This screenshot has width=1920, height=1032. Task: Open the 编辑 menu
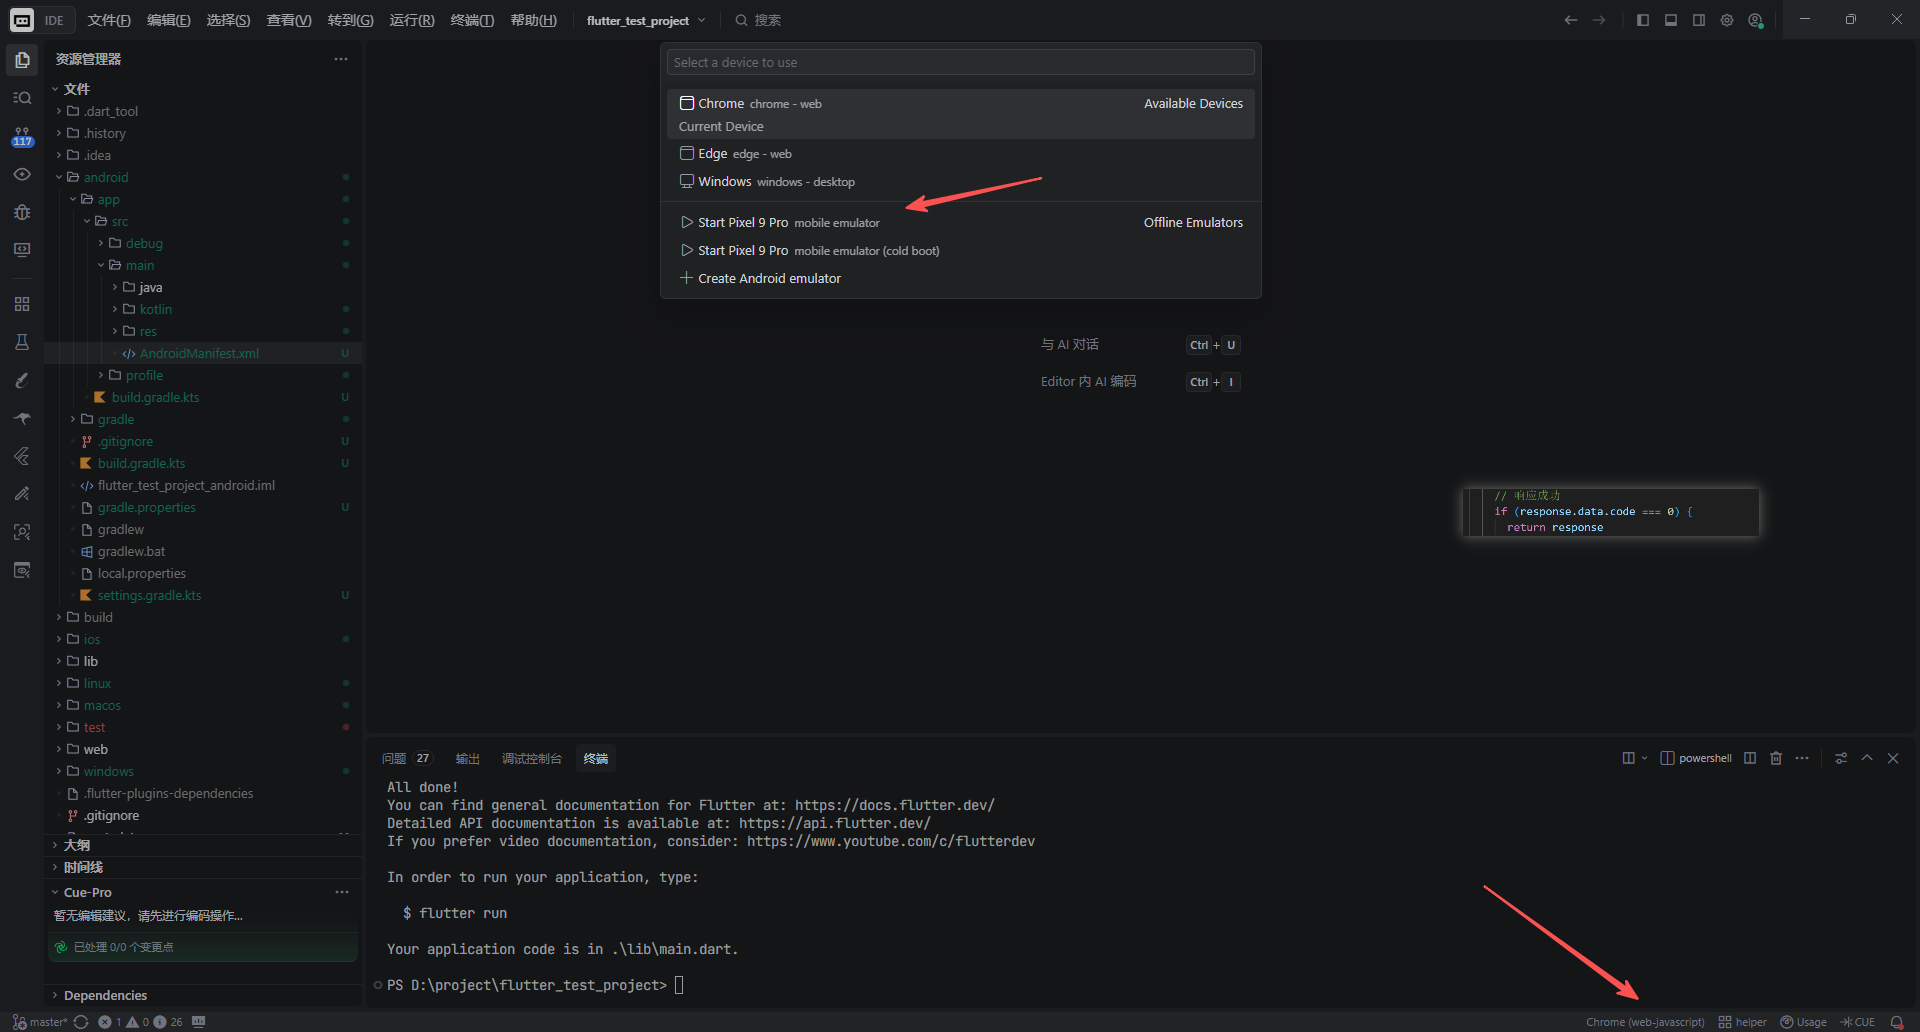coord(169,20)
